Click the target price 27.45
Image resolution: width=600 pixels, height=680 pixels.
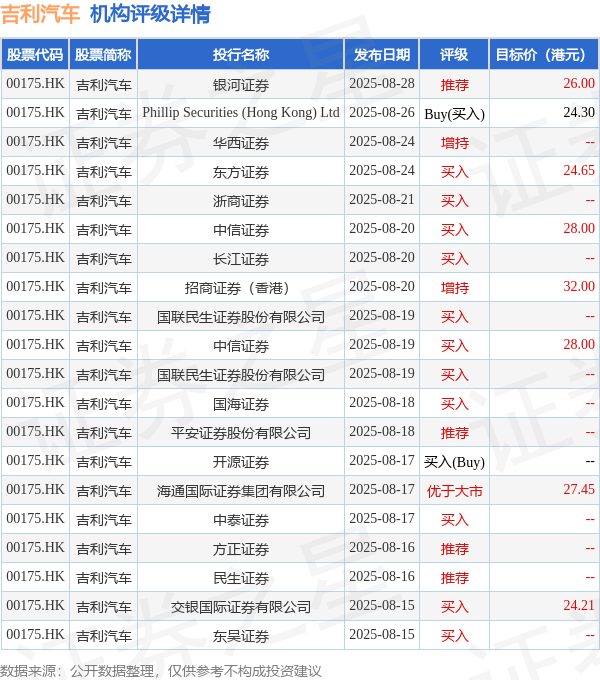pyautogui.click(x=579, y=489)
